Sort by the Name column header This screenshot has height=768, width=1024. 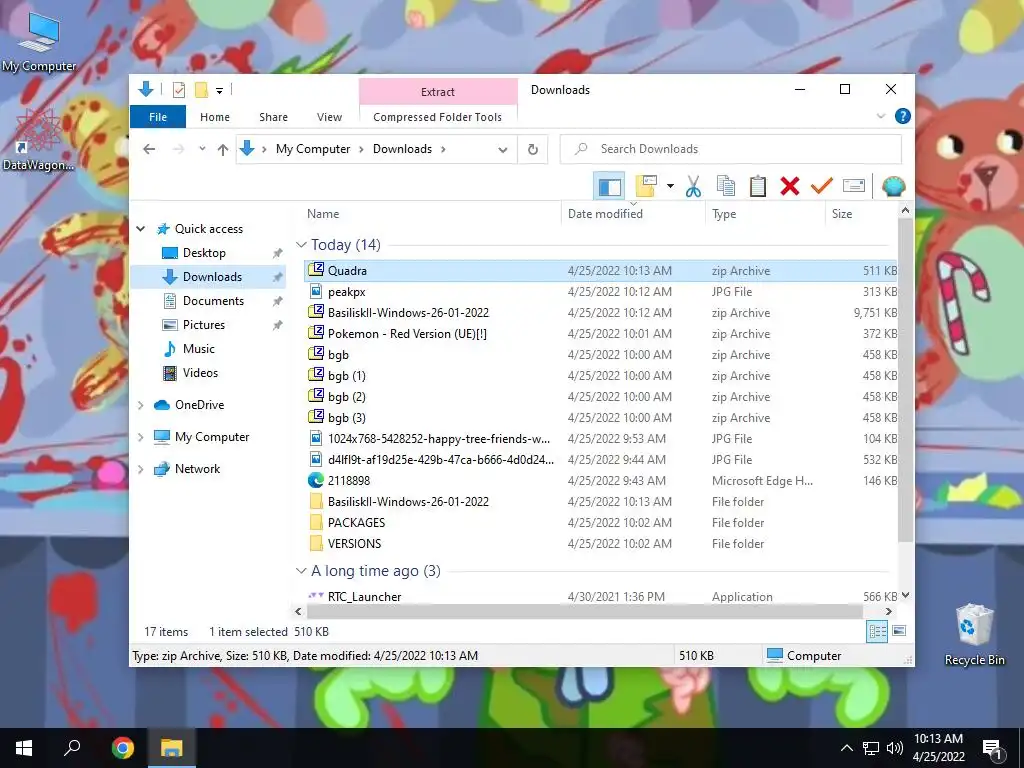click(431, 214)
